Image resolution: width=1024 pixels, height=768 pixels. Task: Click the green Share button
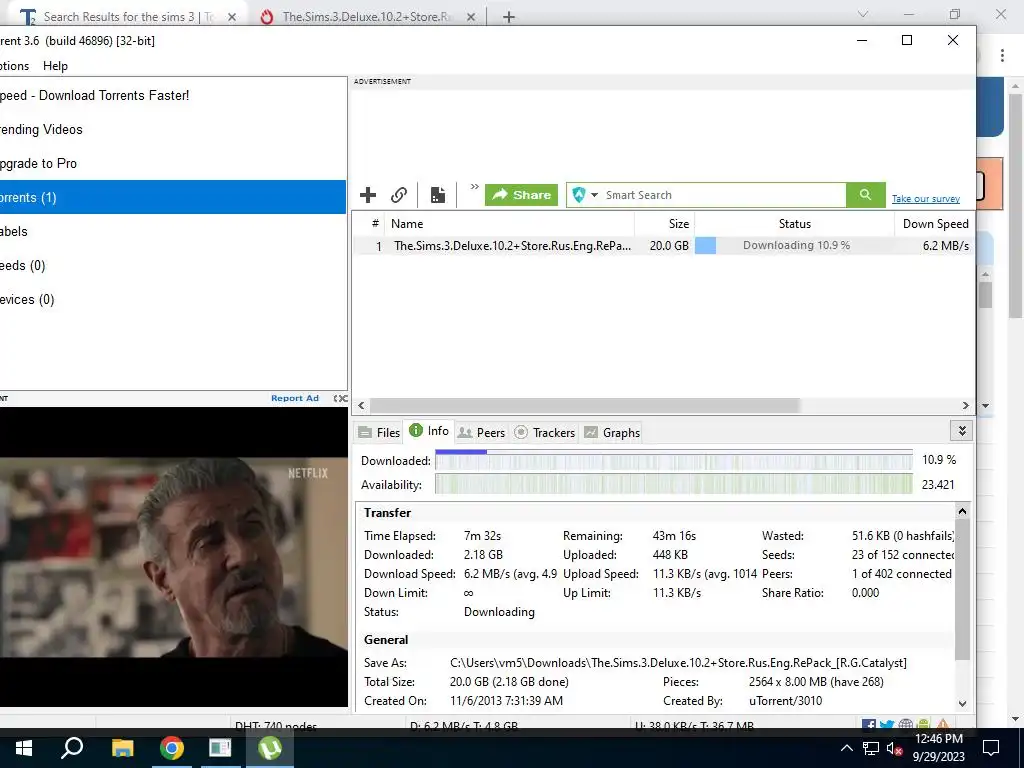(521, 195)
